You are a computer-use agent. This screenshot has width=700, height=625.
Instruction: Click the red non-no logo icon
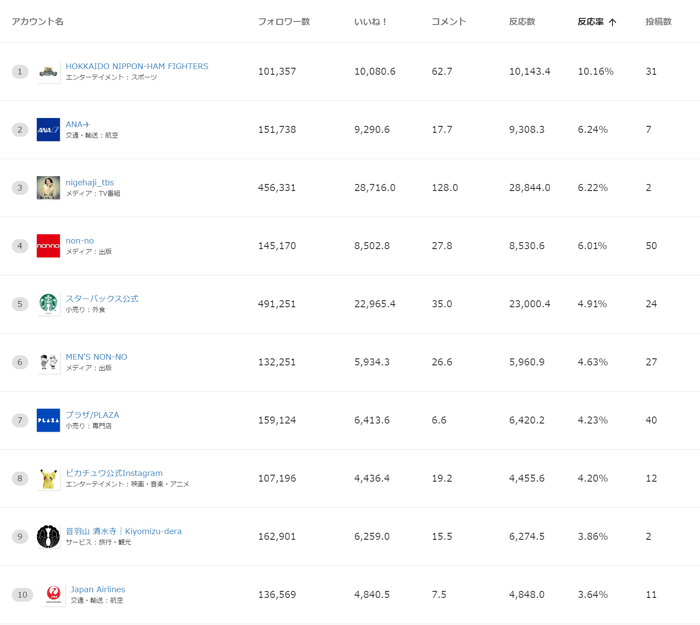[x=48, y=246]
